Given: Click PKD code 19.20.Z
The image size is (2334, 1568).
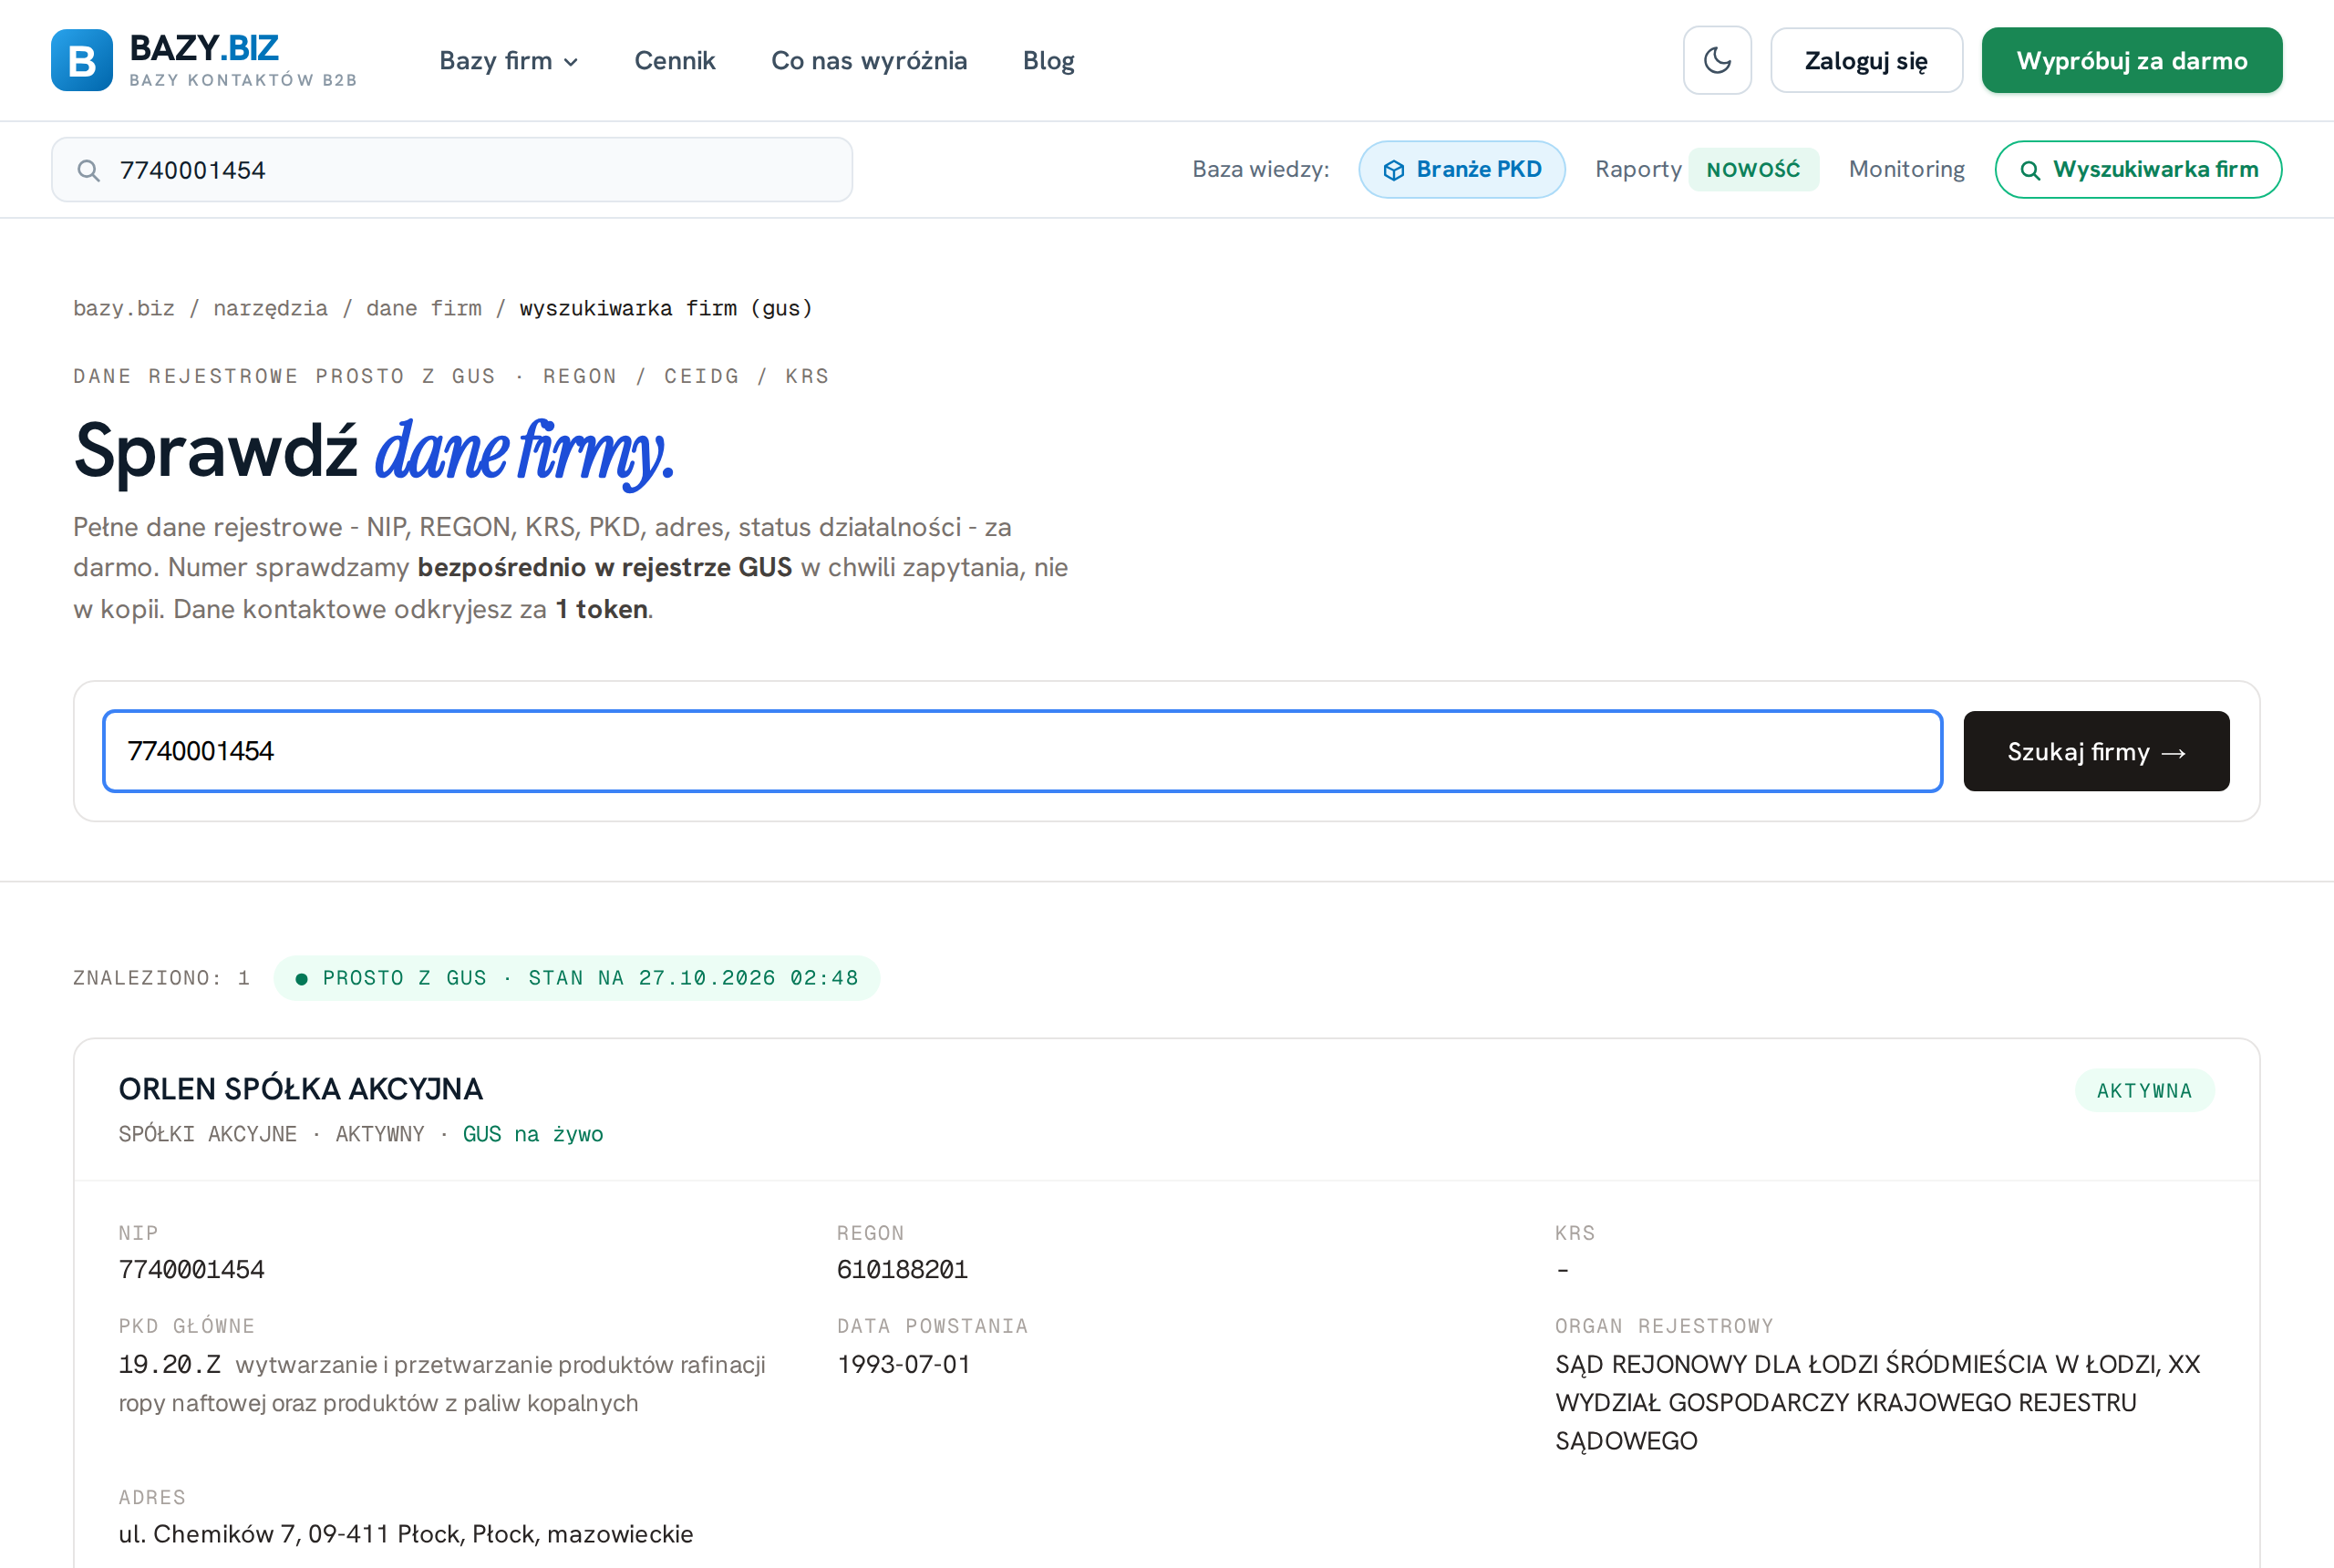Looking at the screenshot, I should pyautogui.click(x=170, y=1365).
